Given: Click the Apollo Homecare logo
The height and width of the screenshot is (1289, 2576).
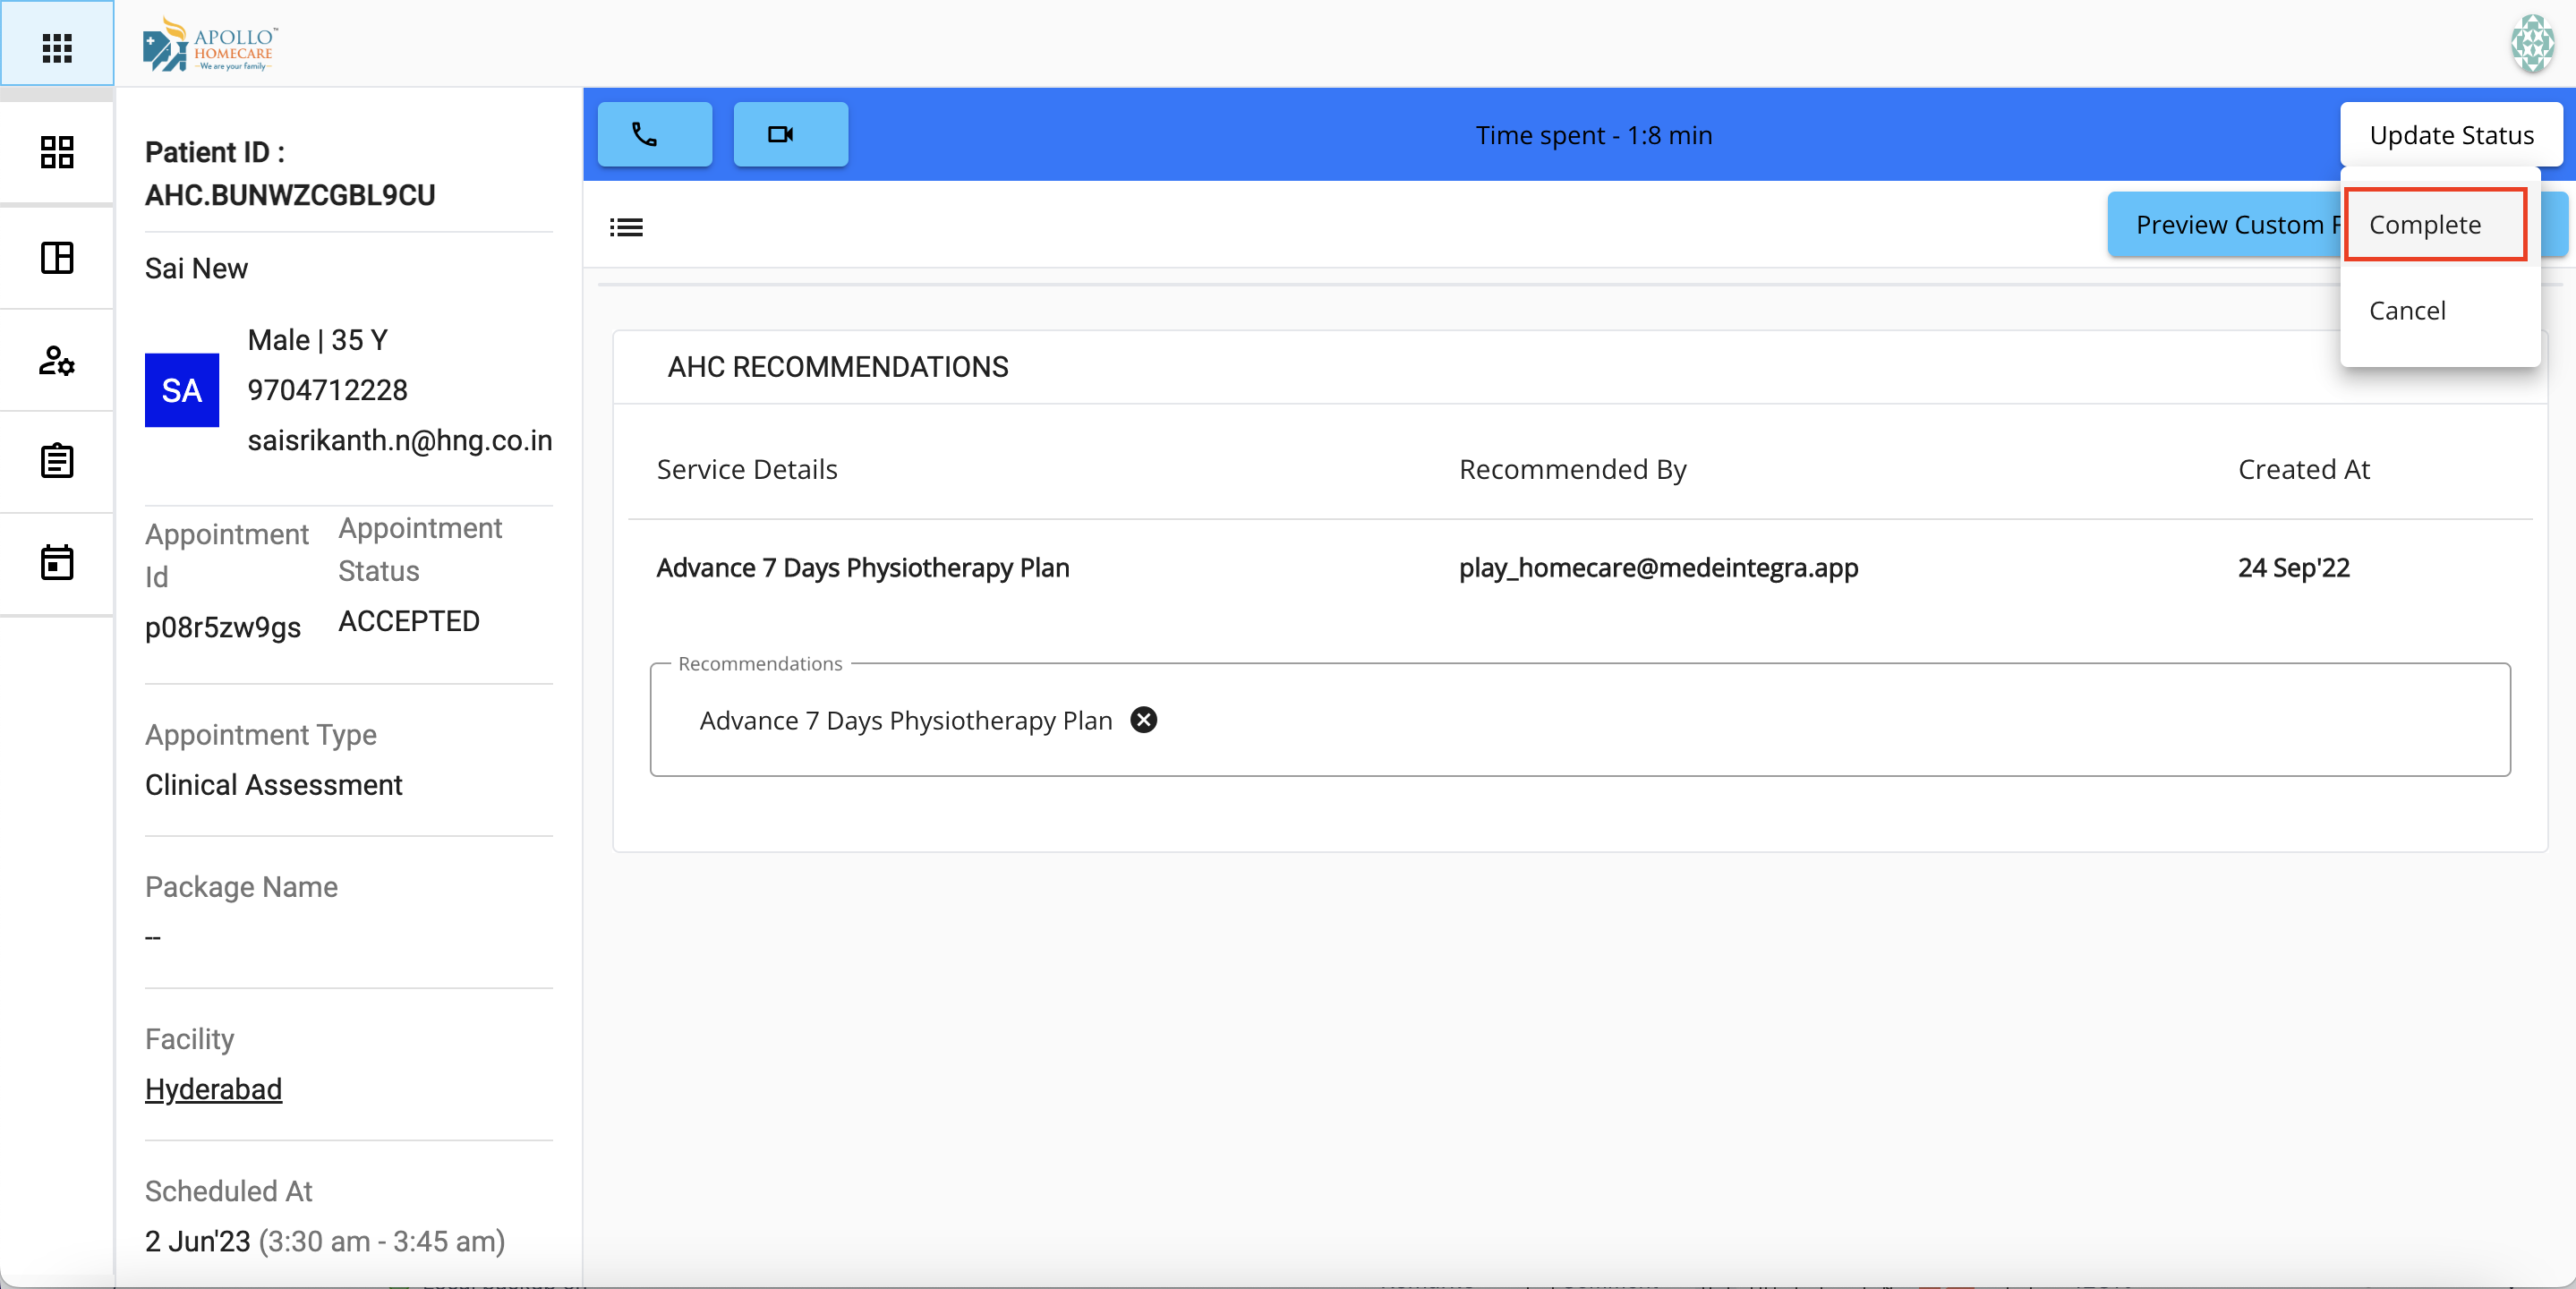Looking at the screenshot, I should [211, 45].
